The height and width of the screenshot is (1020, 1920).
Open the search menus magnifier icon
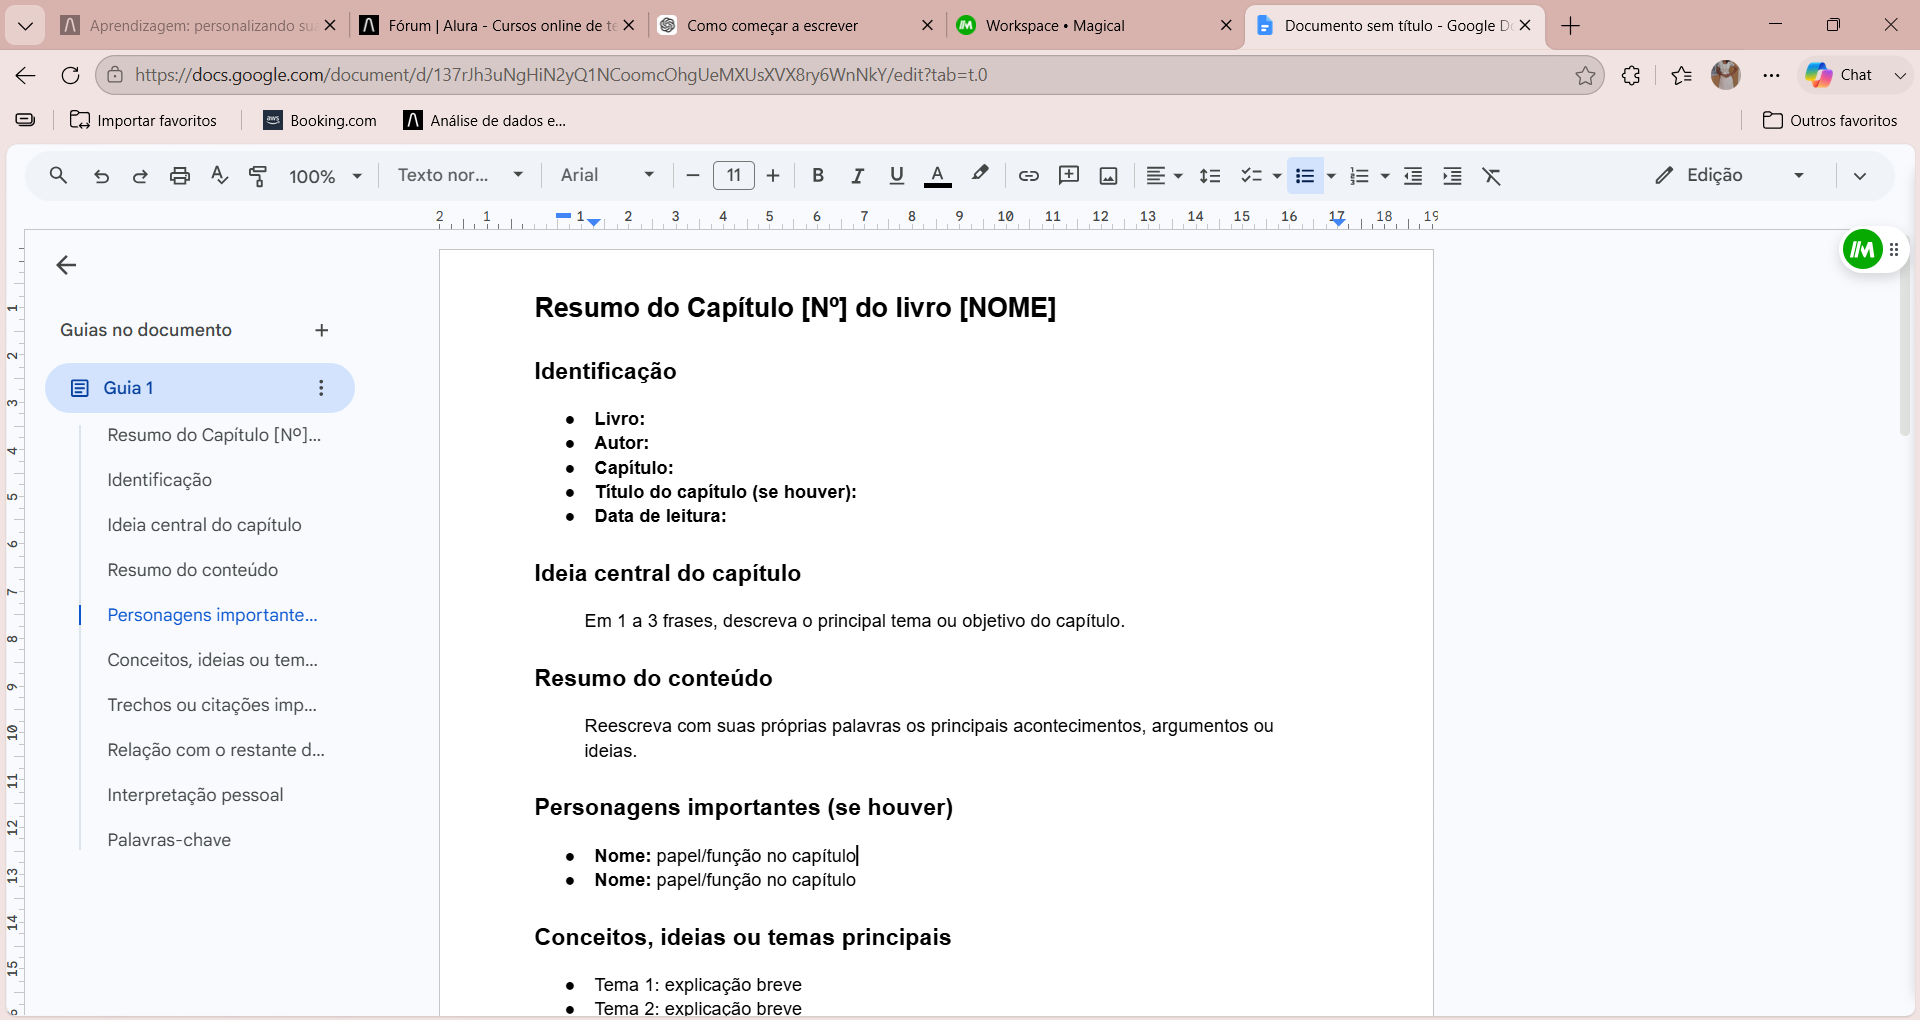58,176
